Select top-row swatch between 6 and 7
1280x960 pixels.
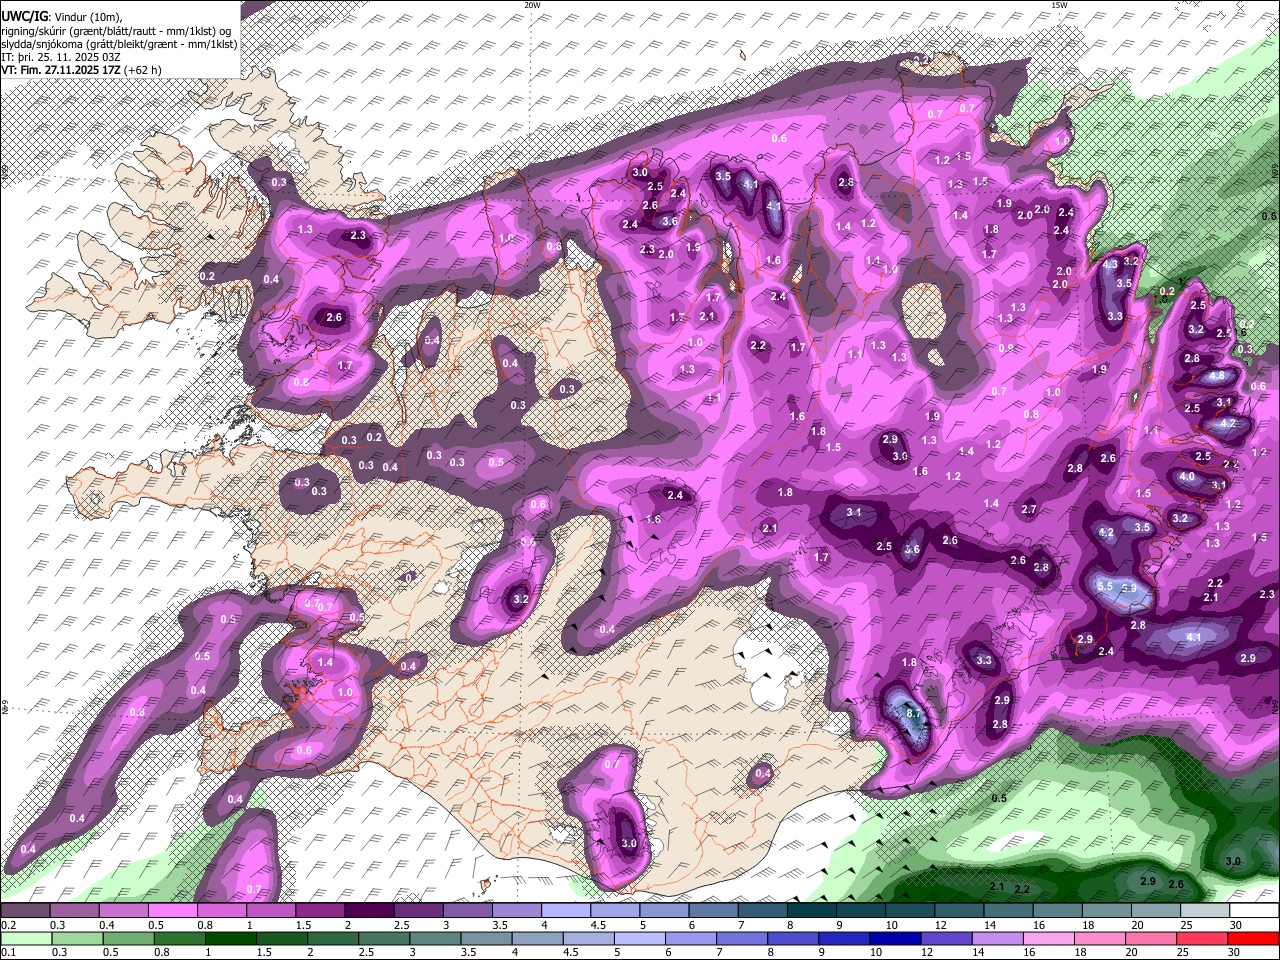click(x=714, y=911)
